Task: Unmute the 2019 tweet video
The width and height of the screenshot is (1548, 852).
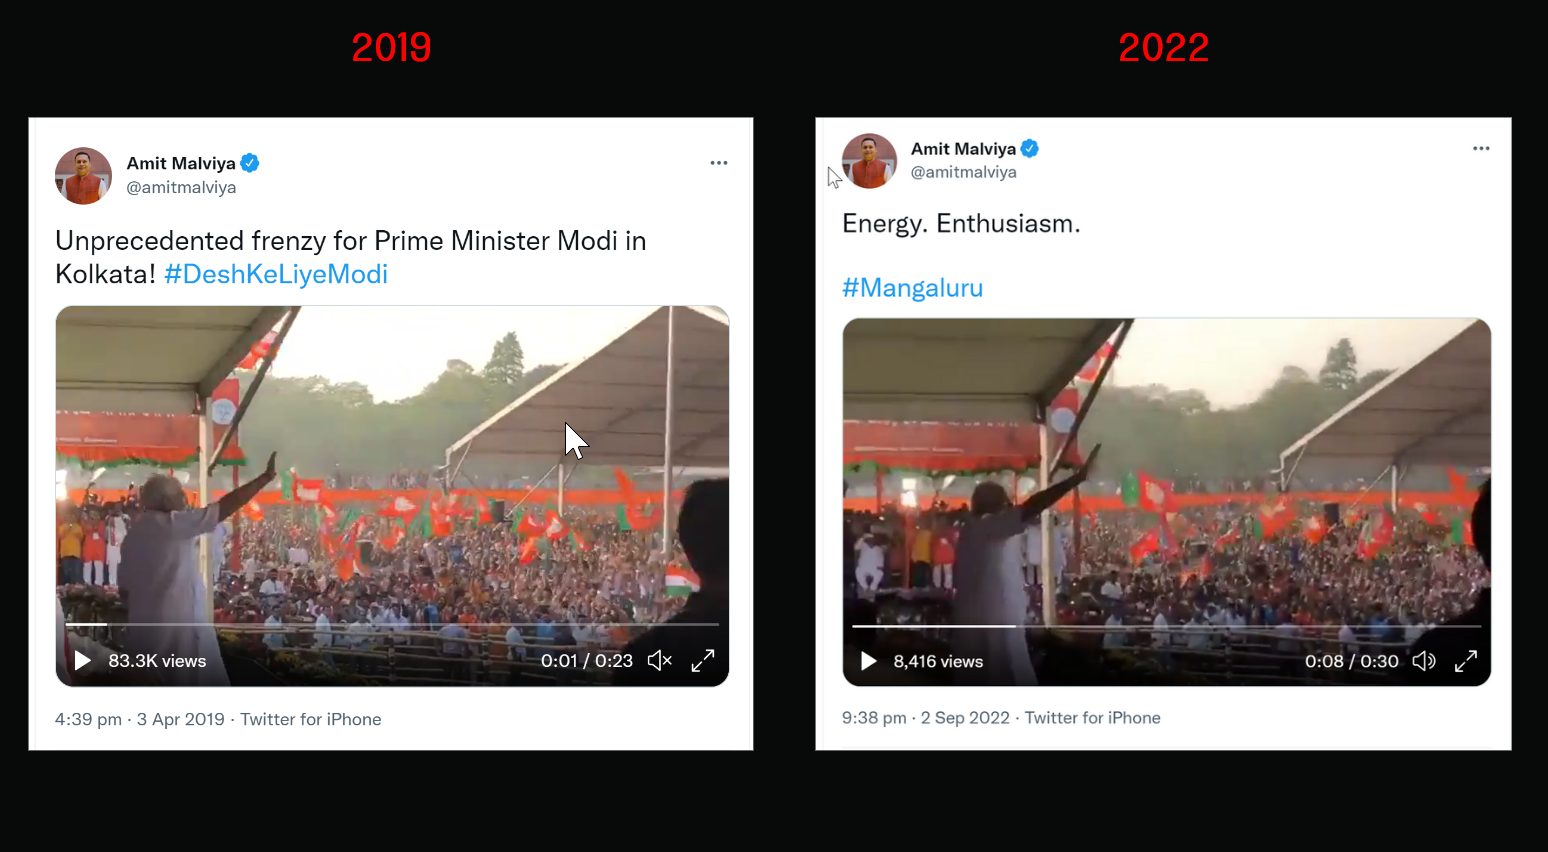Action: coord(660,660)
